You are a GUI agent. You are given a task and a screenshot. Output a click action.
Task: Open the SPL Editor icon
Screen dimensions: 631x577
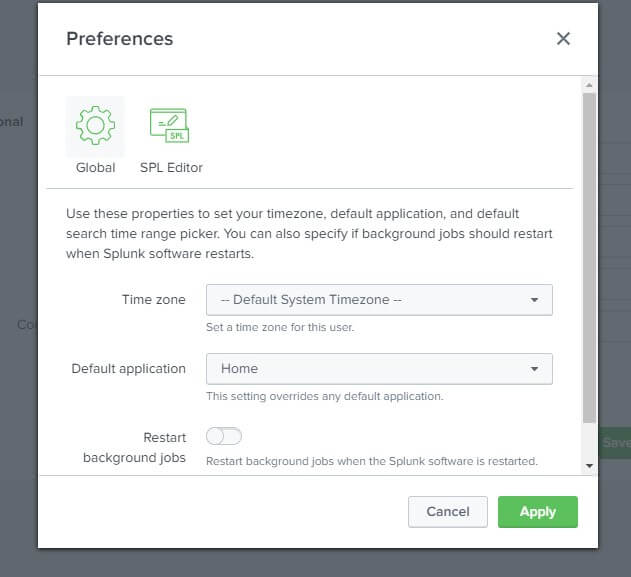[x=169, y=126]
